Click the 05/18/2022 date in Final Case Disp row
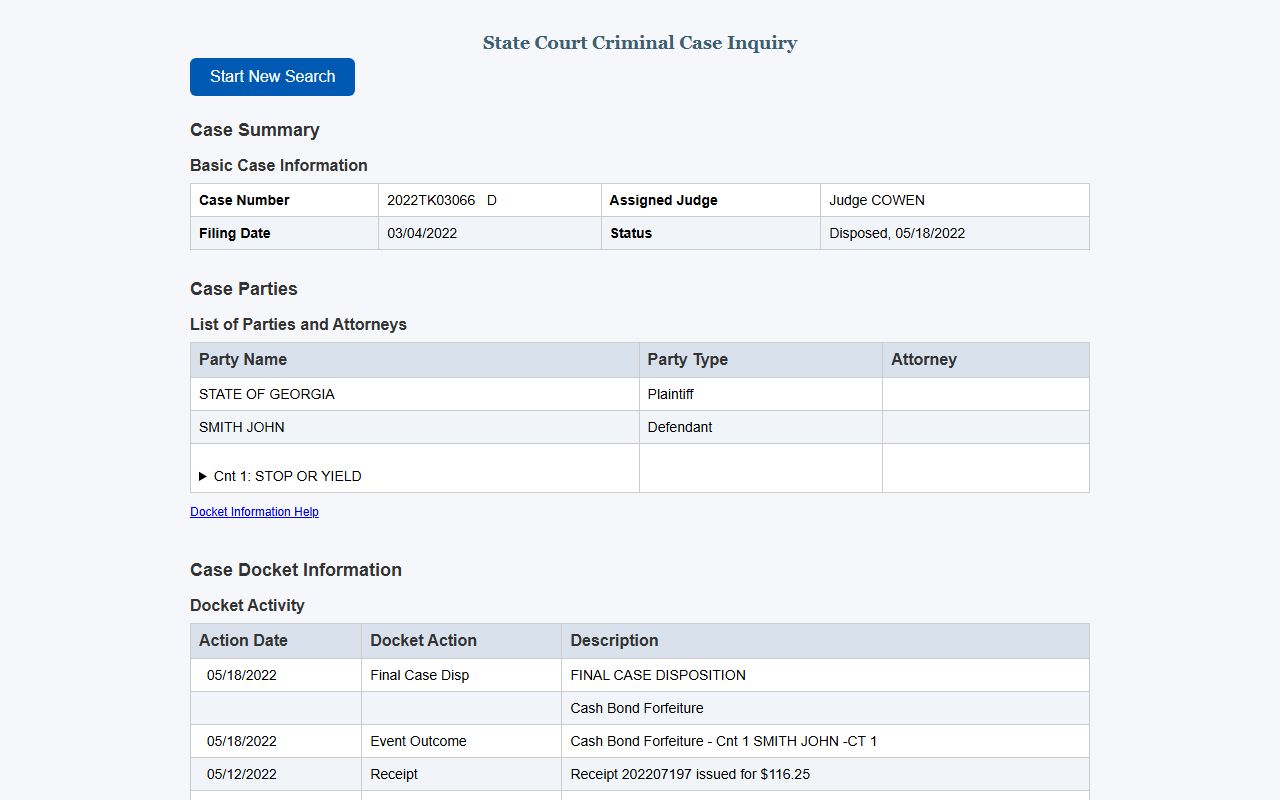The image size is (1280, 800). pyautogui.click(x=242, y=675)
